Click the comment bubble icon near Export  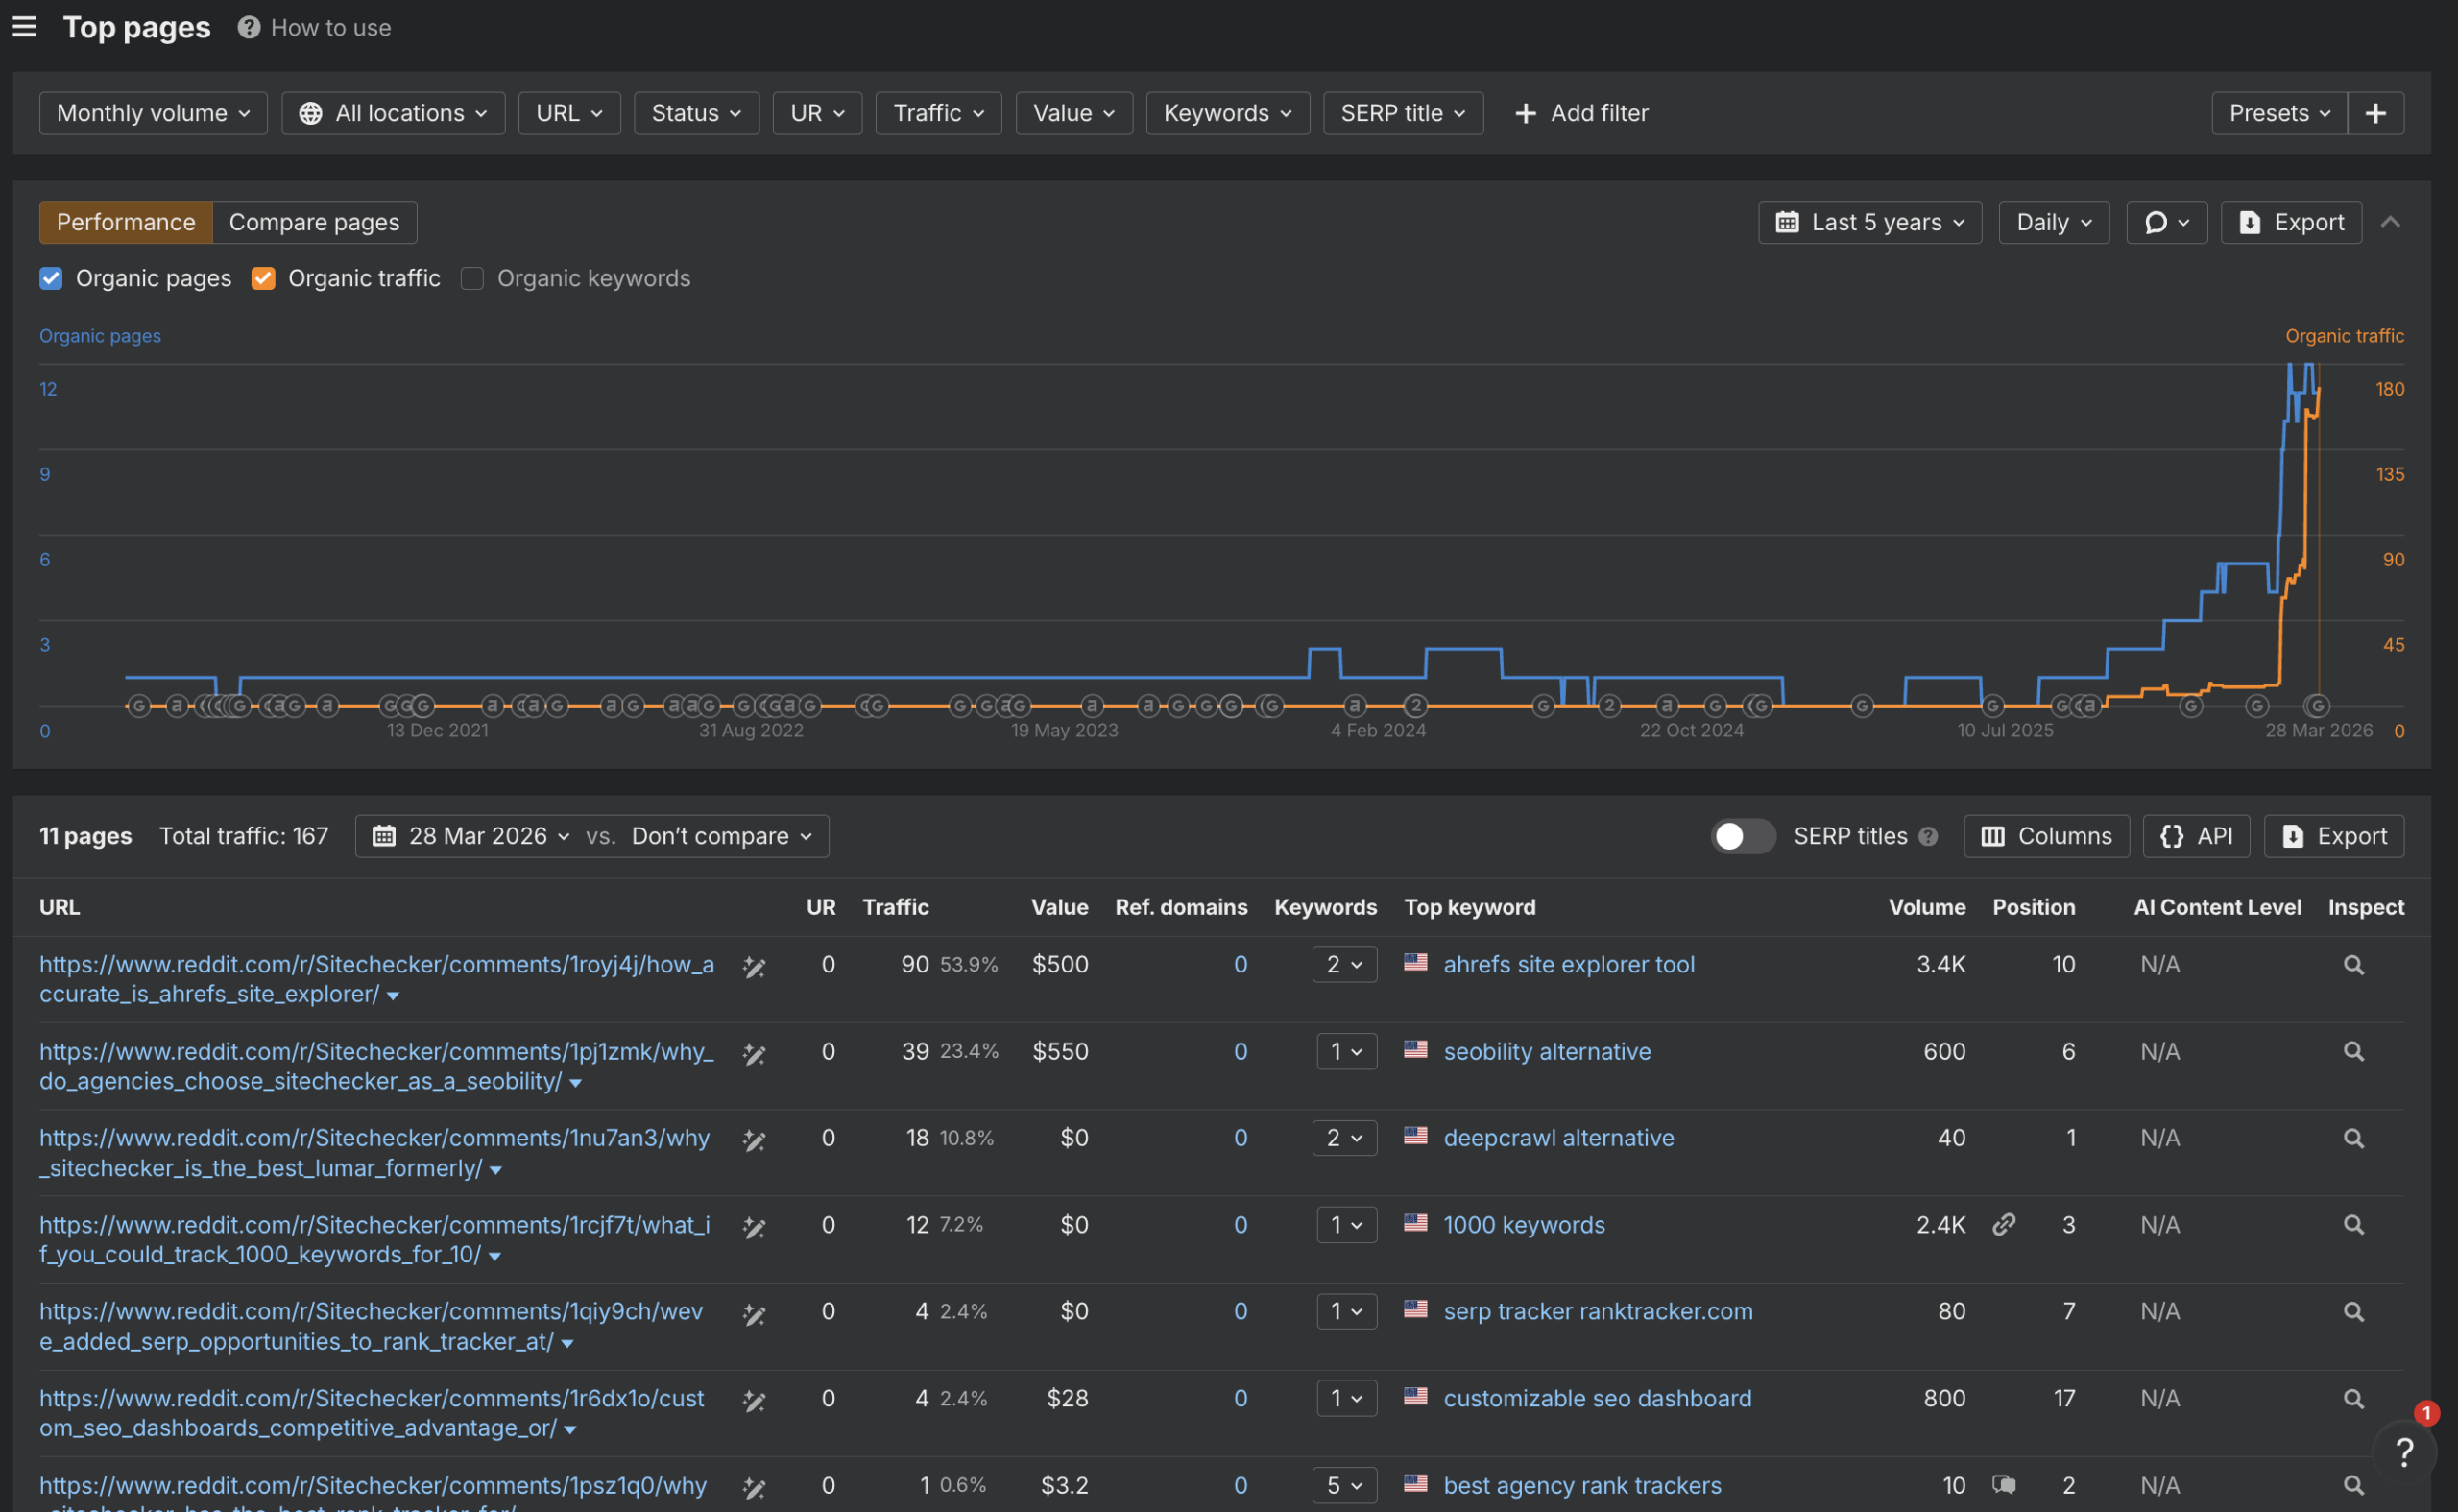click(2166, 222)
